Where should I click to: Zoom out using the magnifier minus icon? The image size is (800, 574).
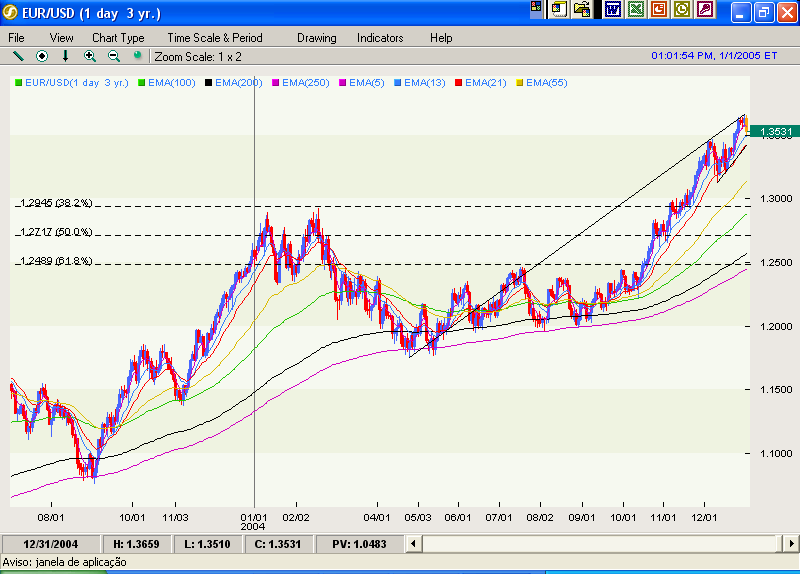113,56
